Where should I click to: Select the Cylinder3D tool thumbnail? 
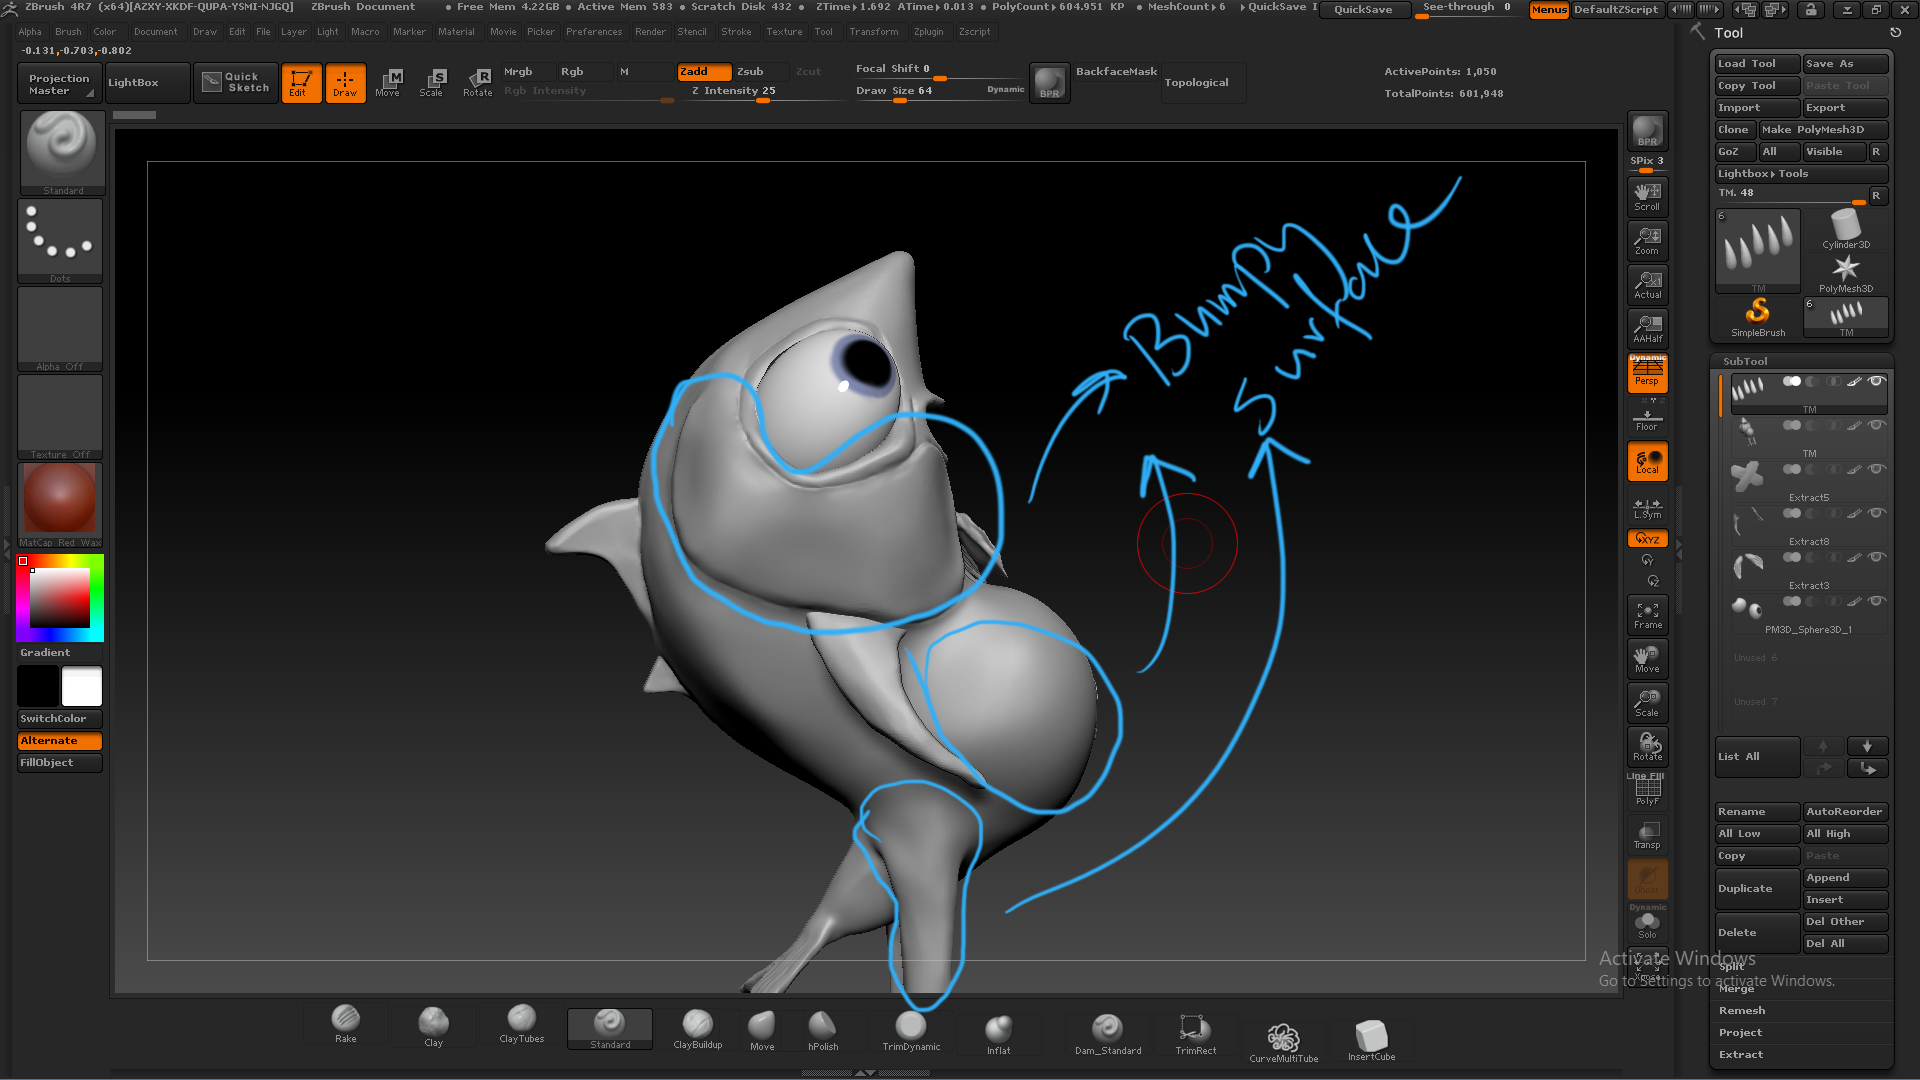pyautogui.click(x=1845, y=230)
